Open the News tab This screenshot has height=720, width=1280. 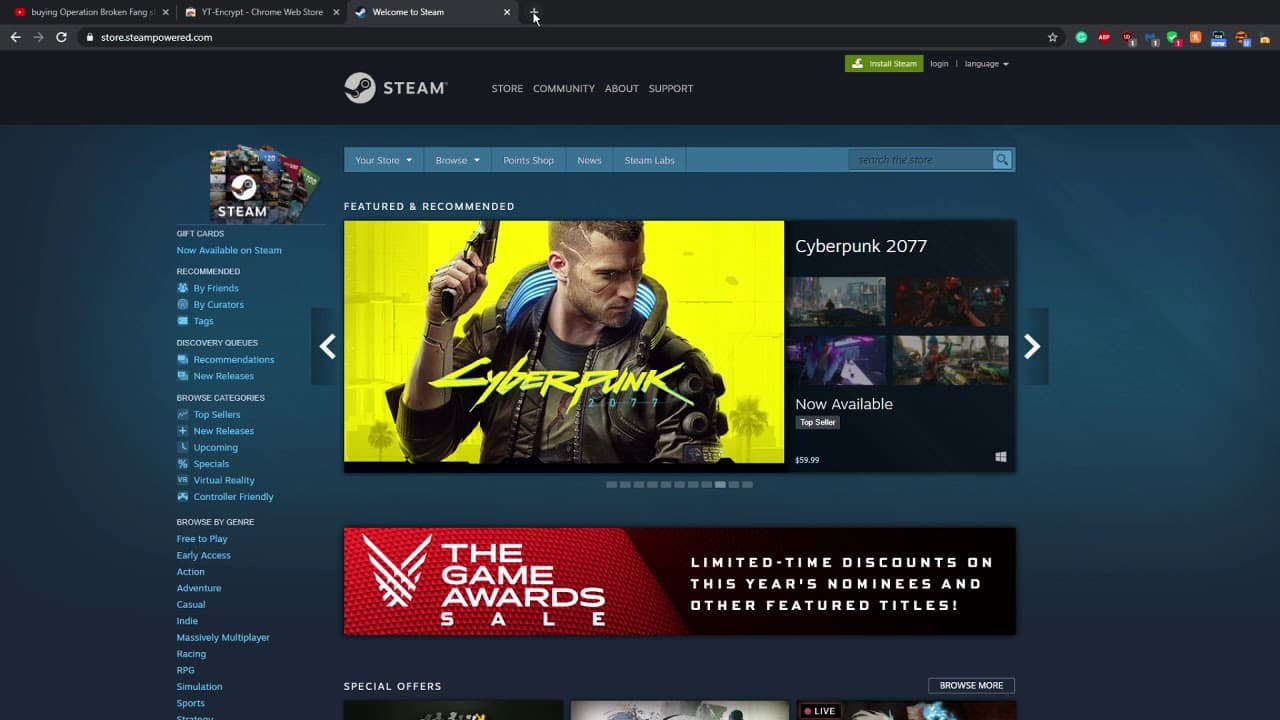coord(589,160)
